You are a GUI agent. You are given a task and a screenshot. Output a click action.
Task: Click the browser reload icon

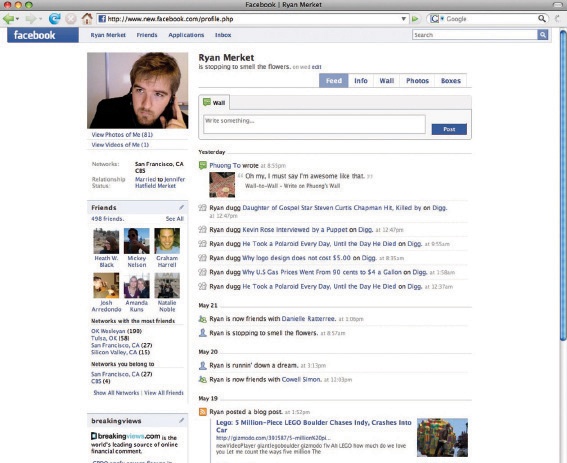(55, 18)
